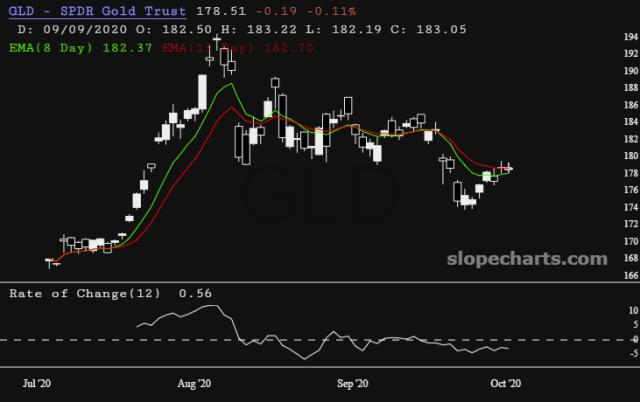Click the 188 price axis label
The height and width of the screenshot is (402, 640).
[x=631, y=88]
